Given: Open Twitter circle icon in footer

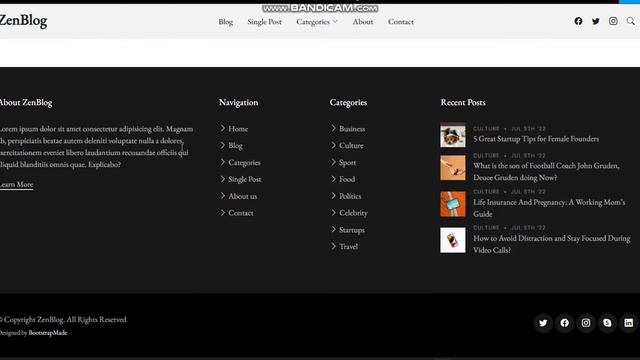Looking at the screenshot, I should coord(543,323).
